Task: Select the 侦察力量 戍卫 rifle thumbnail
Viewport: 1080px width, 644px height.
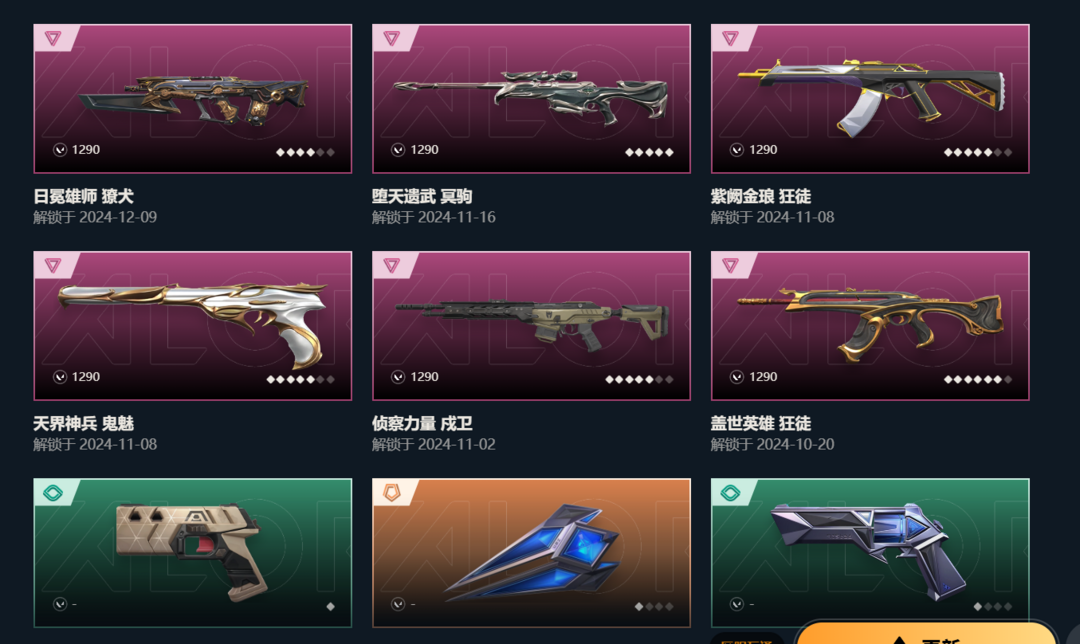Action: [531, 326]
